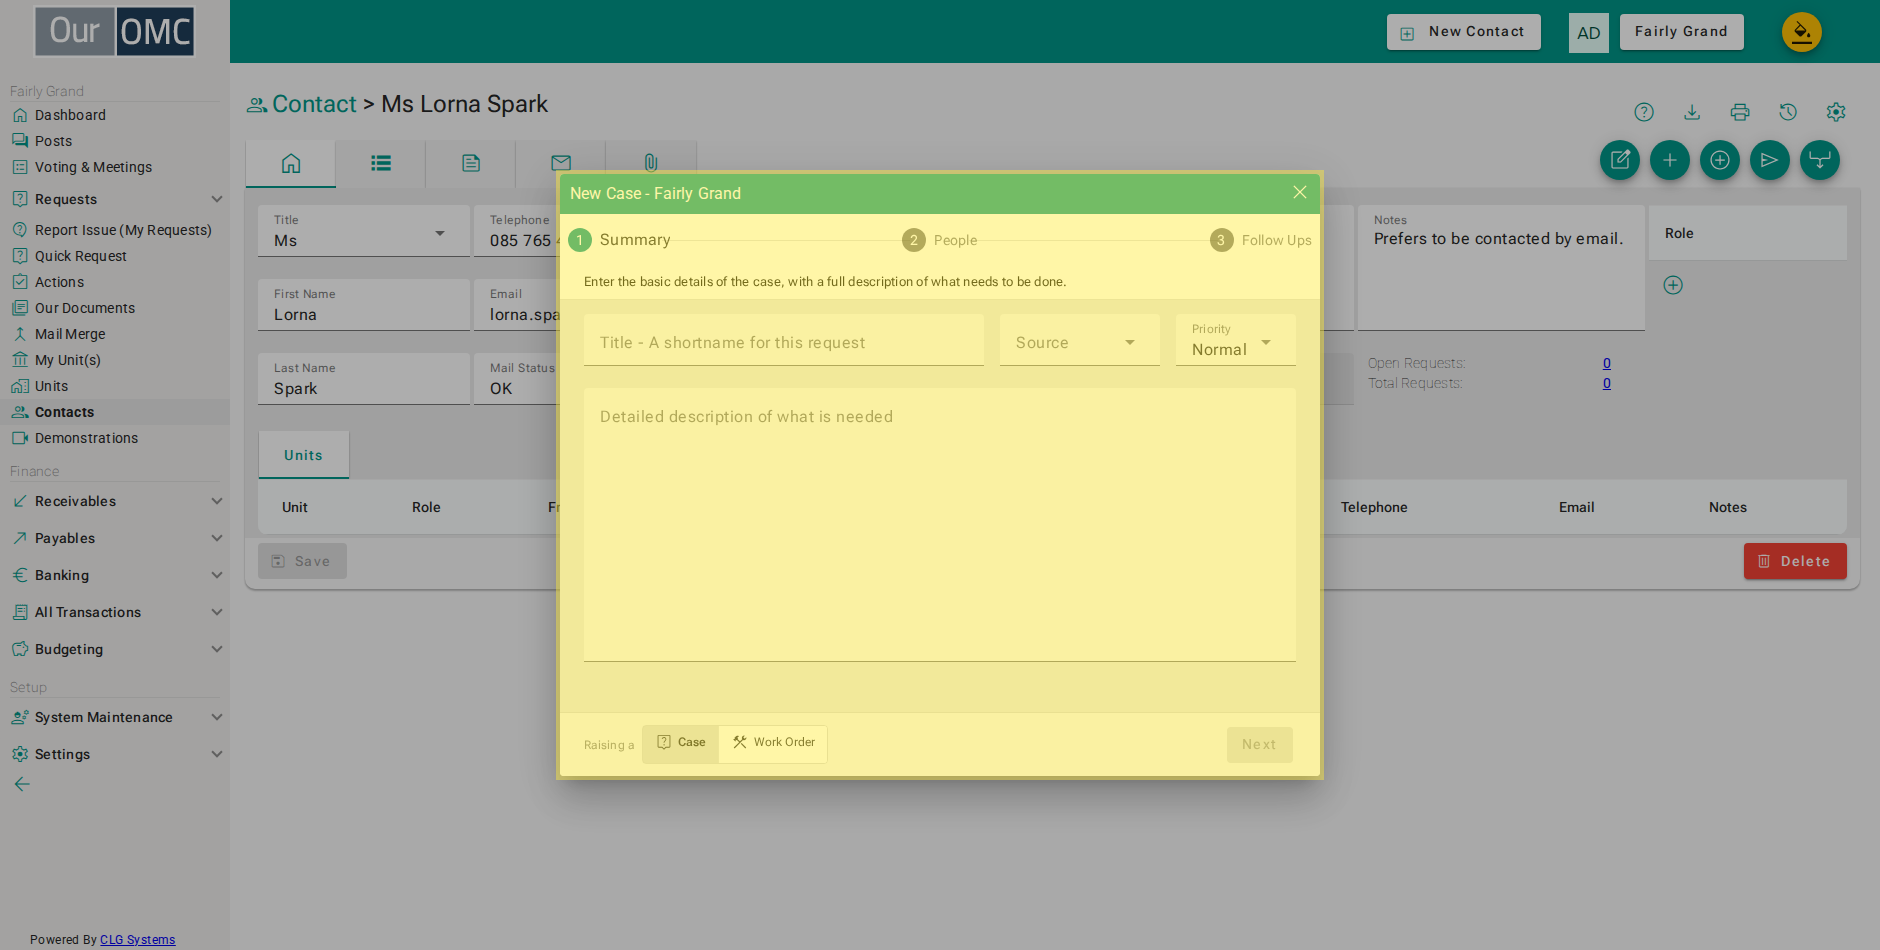Open the CLG Systems link
This screenshot has height=950, width=1880.
tap(138, 940)
